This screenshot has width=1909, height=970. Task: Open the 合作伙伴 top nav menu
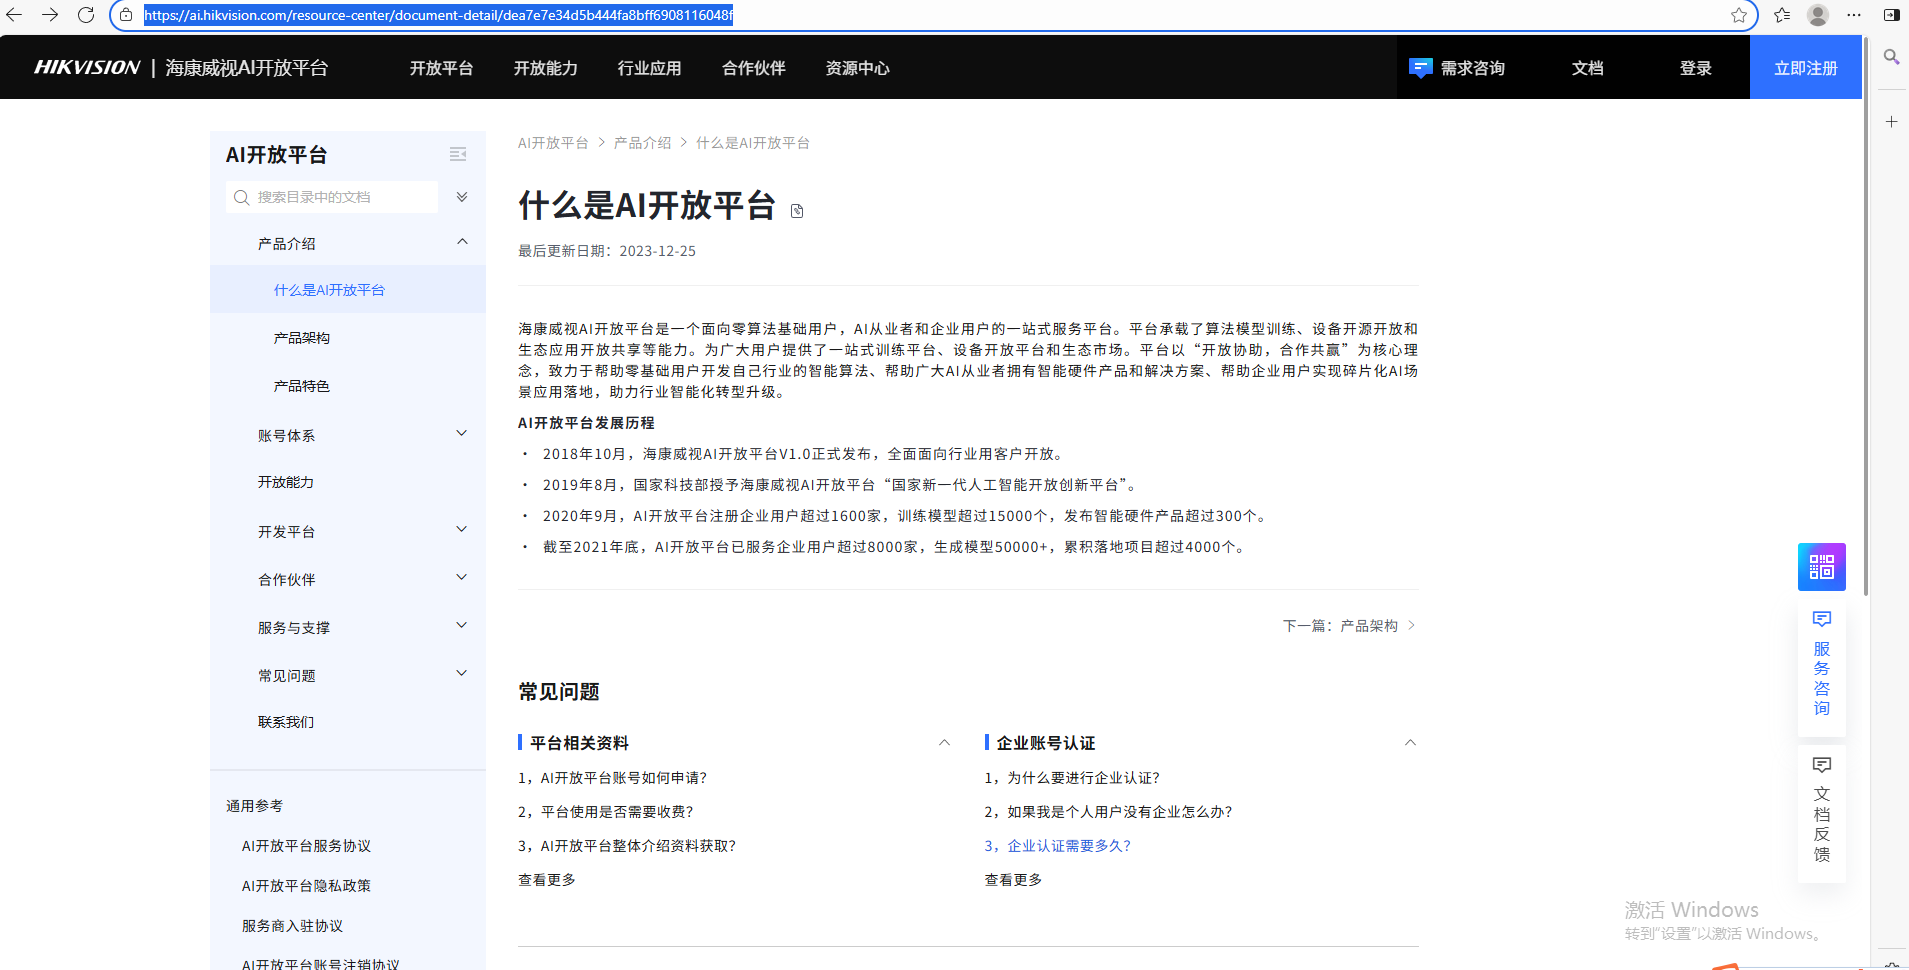(x=754, y=68)
